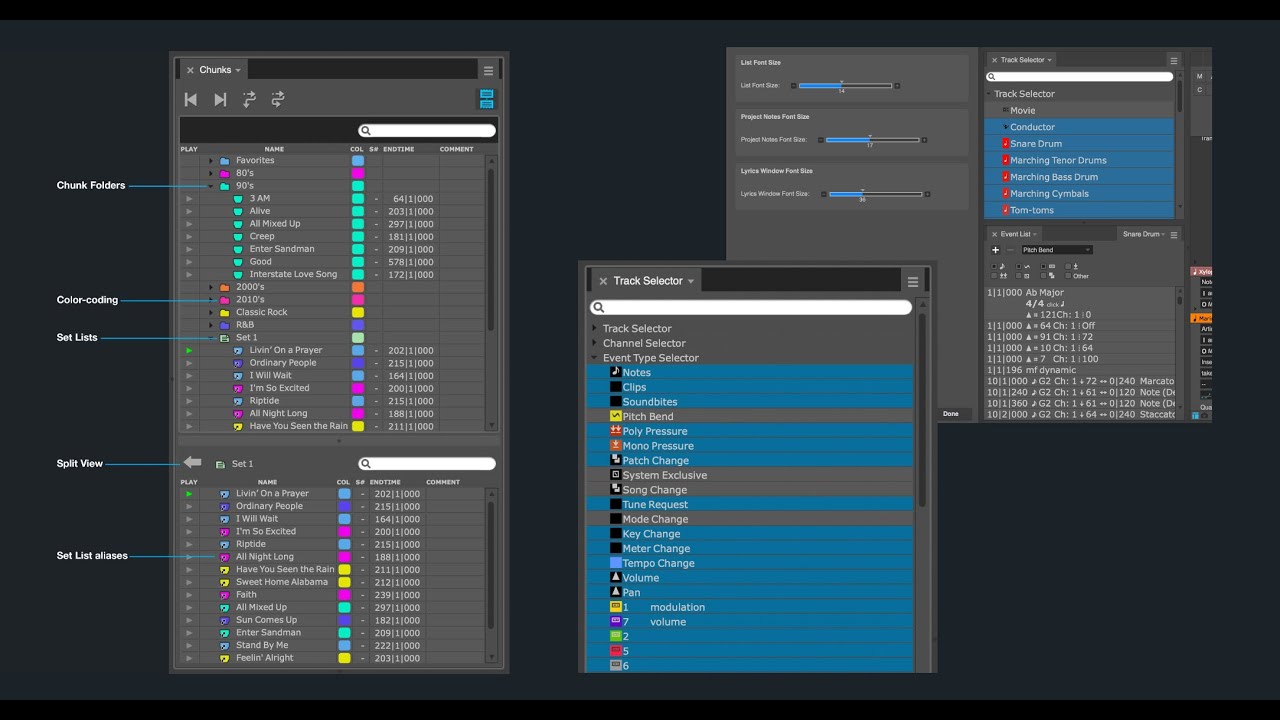Click the Conductor track icon in small Track Selector
Screen dimensions: 1280x720
pyautogui.click(x=1005, y=127)
